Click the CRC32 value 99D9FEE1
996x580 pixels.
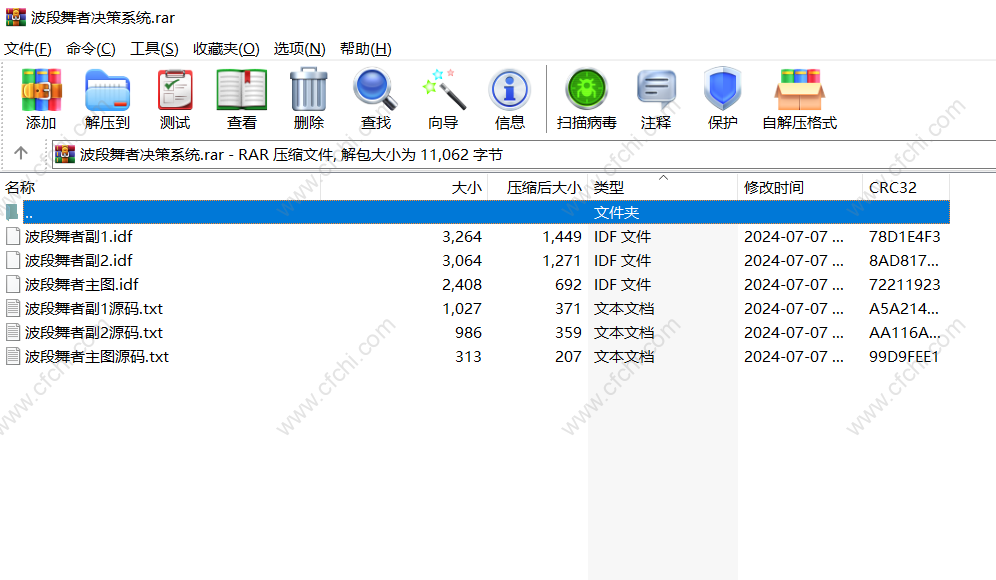tap(904, 356)
